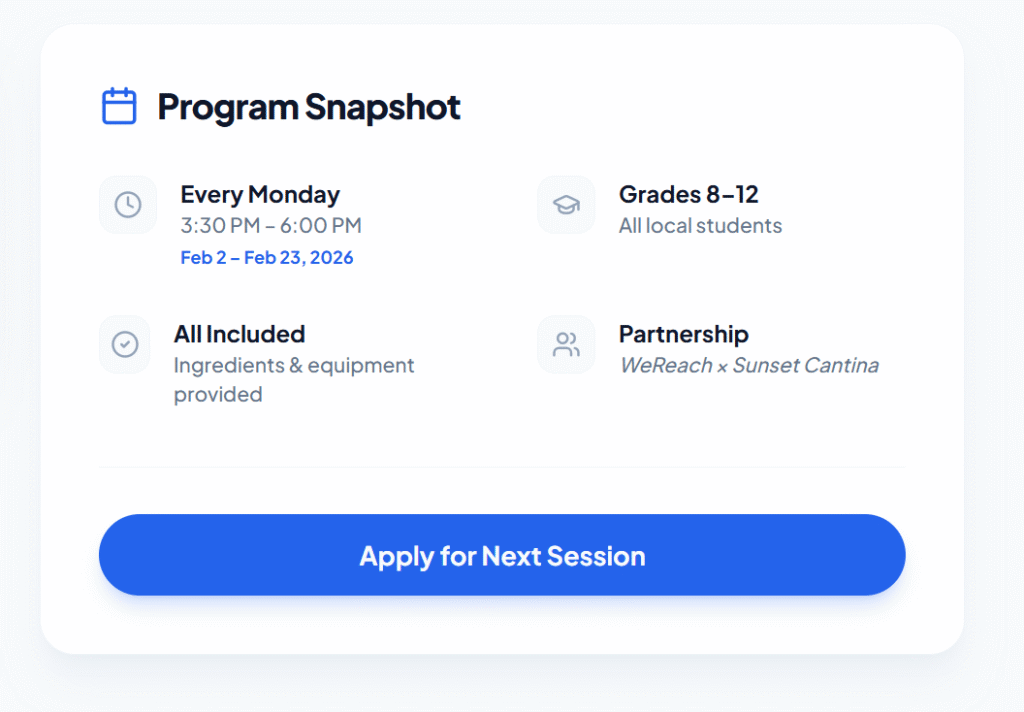Click the Every Monday label

click(260, 194)
